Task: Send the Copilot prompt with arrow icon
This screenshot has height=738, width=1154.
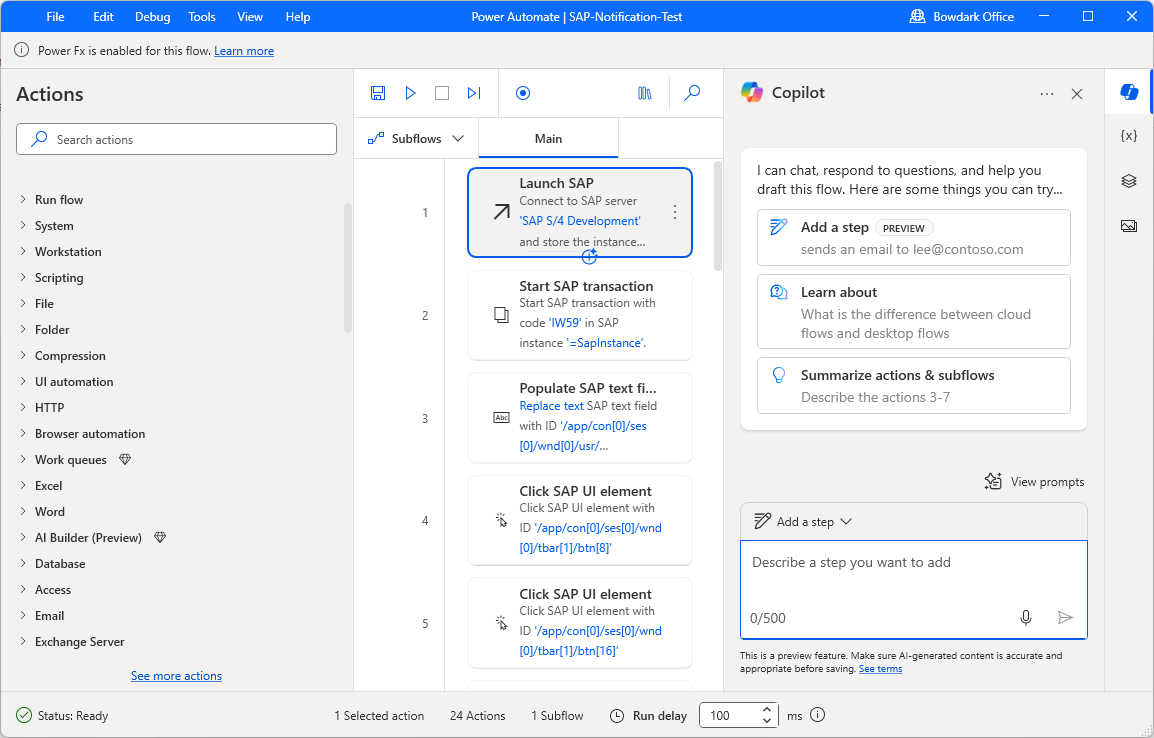Action: point(1064,617)
